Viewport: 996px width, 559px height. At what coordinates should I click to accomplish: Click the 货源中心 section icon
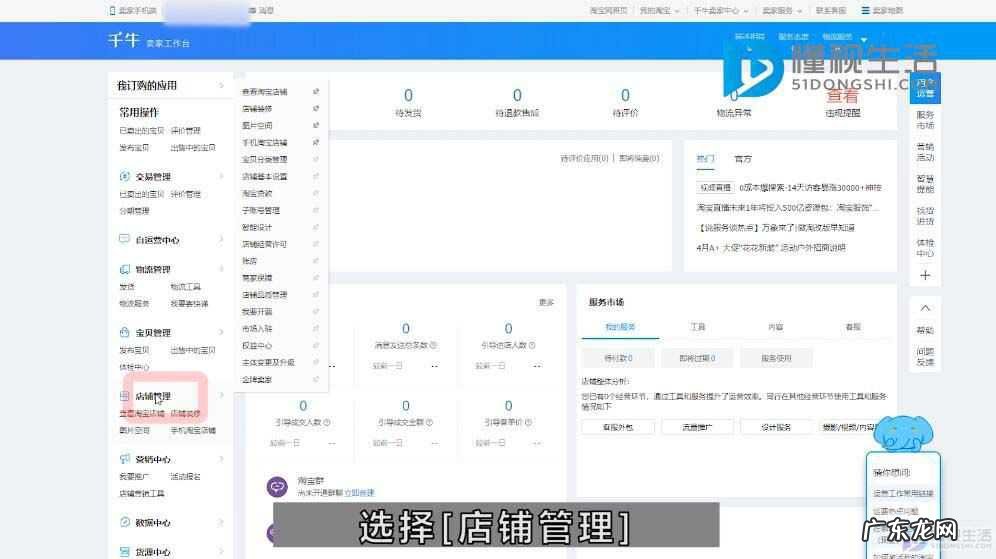(x=124, y=551)
